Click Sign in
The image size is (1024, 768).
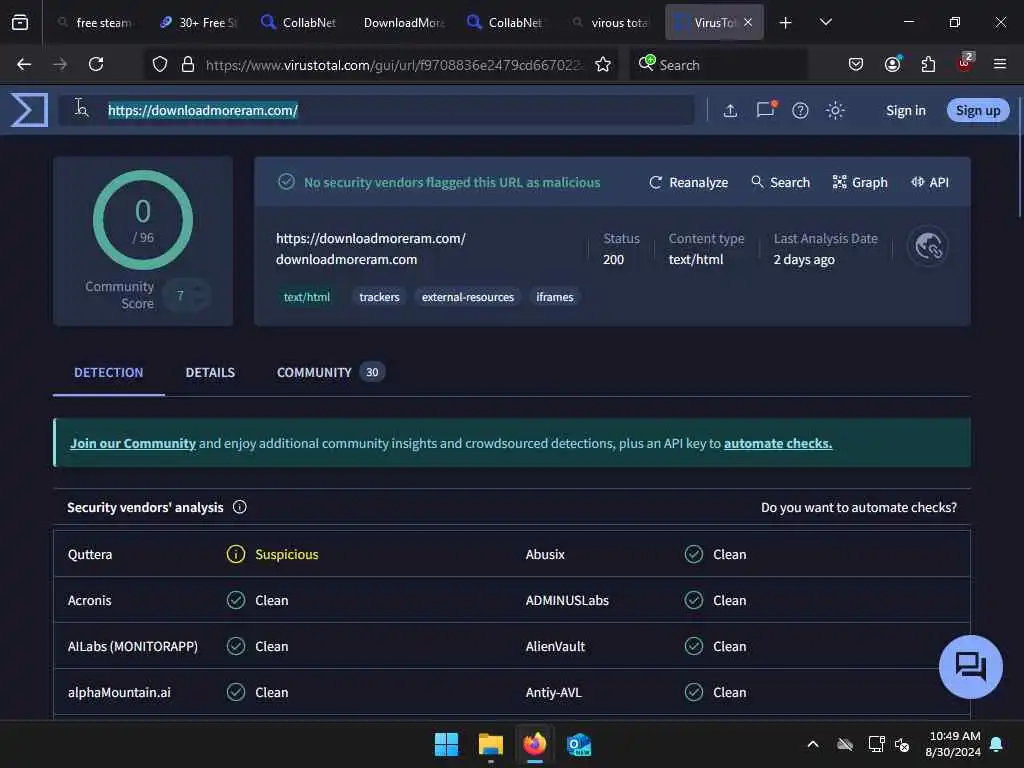(x=906, y=110)
